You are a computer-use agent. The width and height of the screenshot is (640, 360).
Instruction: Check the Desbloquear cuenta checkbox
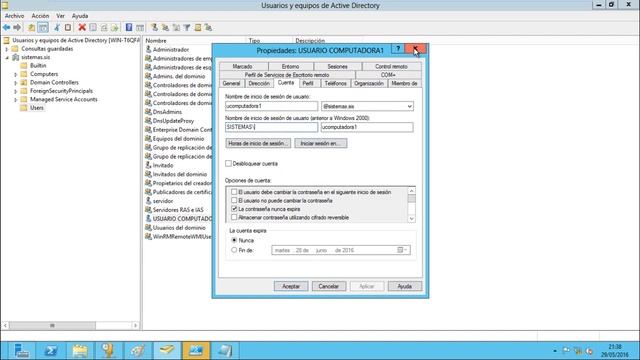[x=228, y=163]
